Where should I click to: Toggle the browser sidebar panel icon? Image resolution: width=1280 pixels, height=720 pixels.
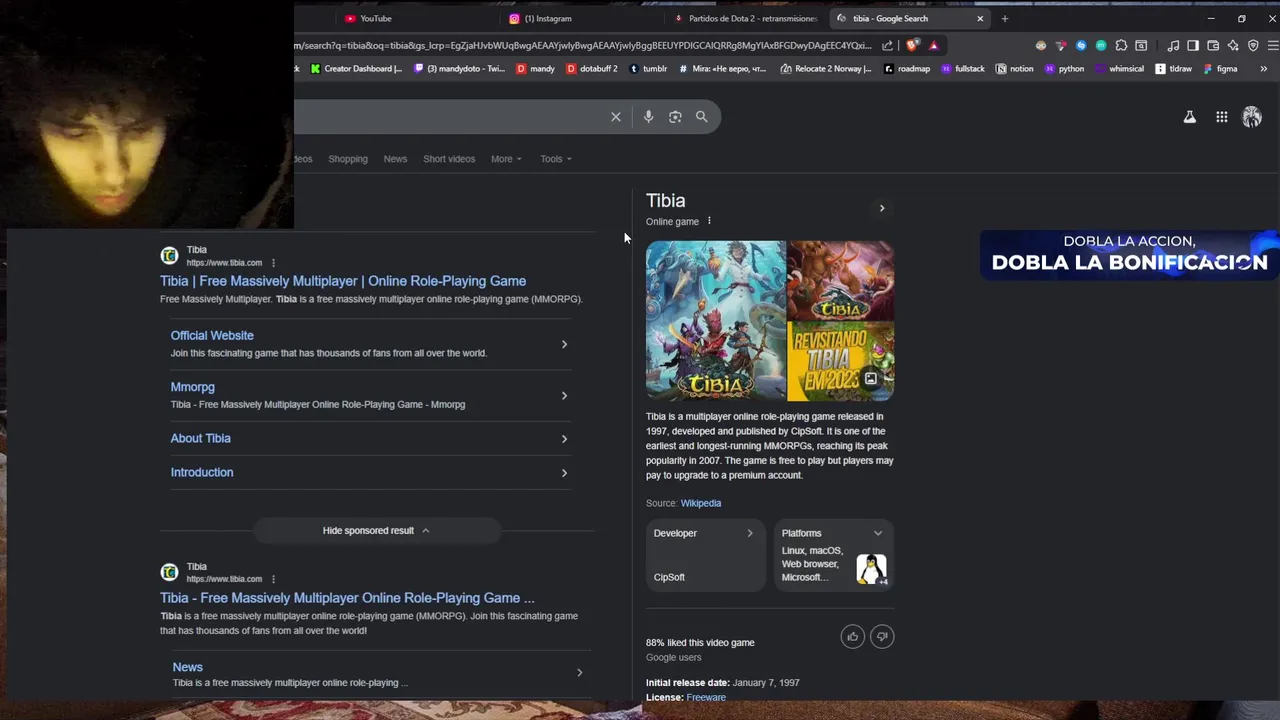point(1193,46)
